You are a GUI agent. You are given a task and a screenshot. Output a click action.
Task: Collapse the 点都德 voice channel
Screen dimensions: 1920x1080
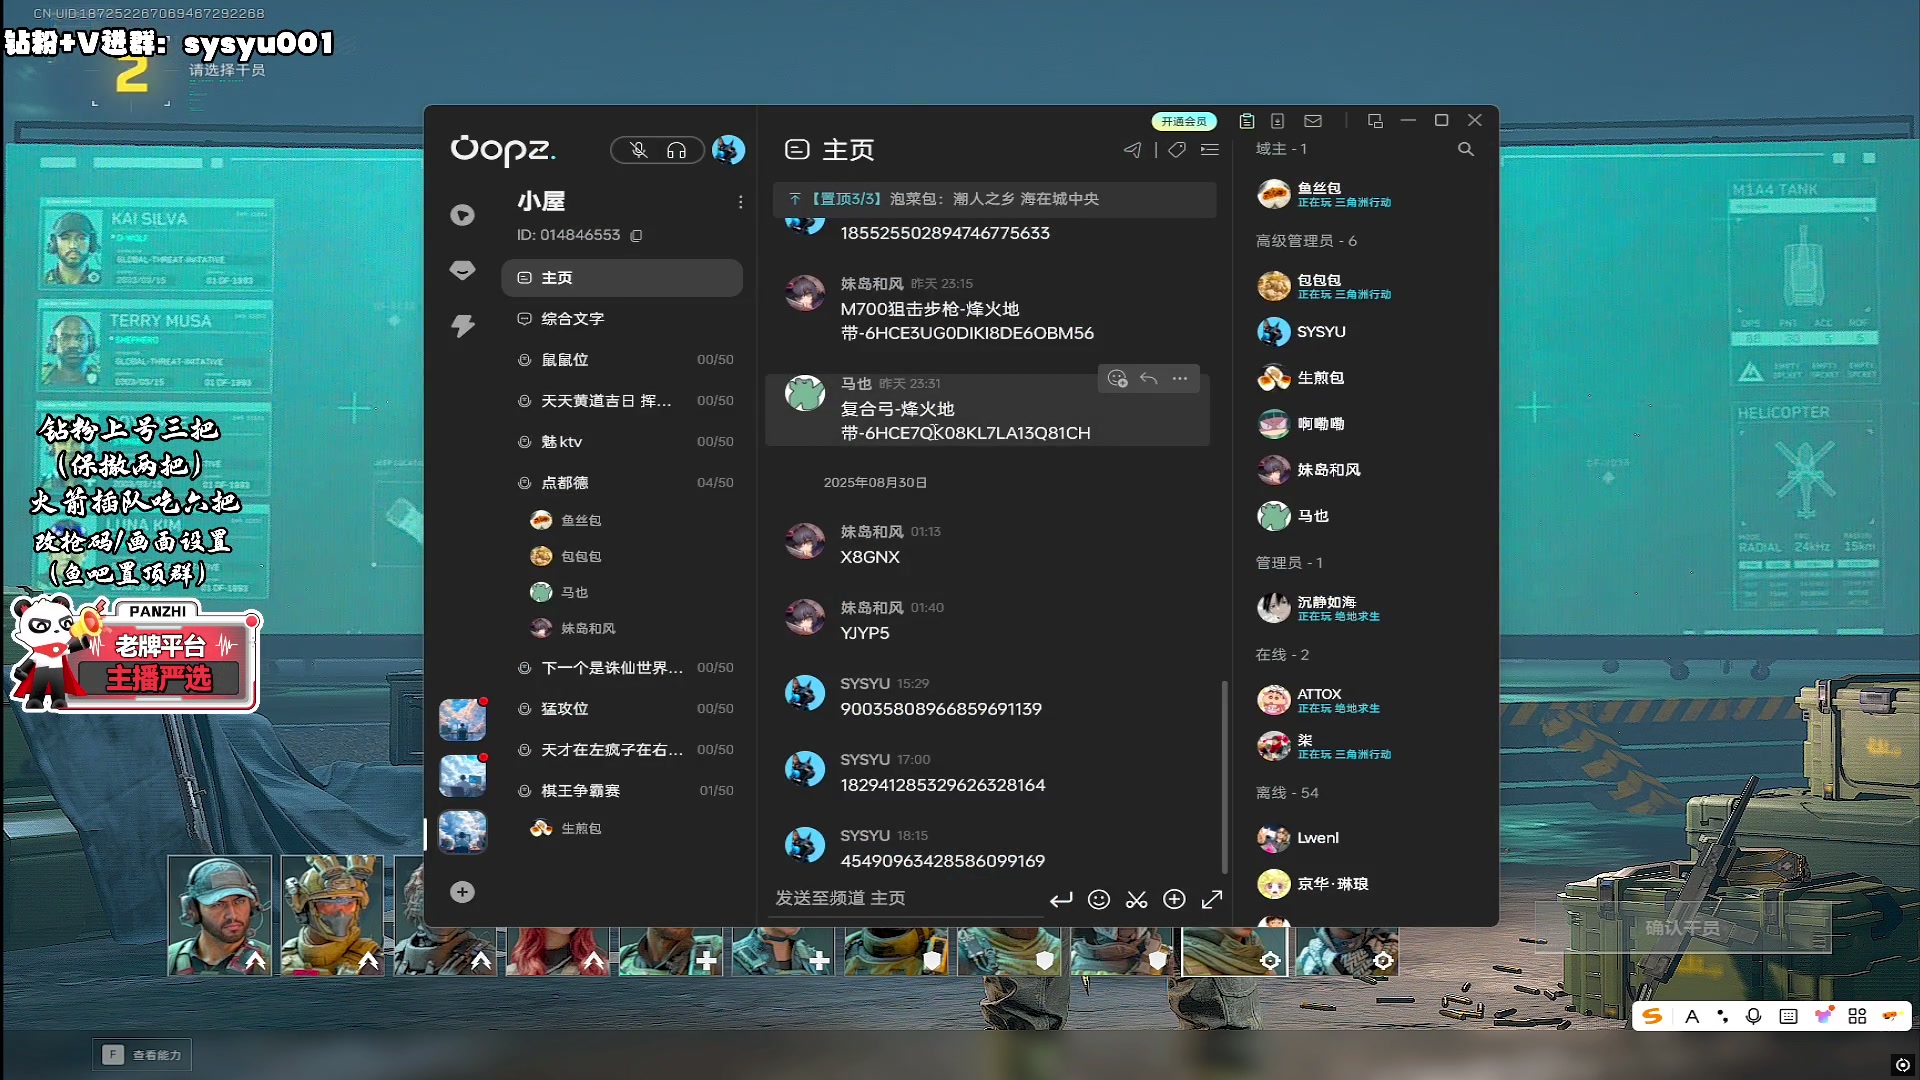pyautogui.click(x=622, y=483)
